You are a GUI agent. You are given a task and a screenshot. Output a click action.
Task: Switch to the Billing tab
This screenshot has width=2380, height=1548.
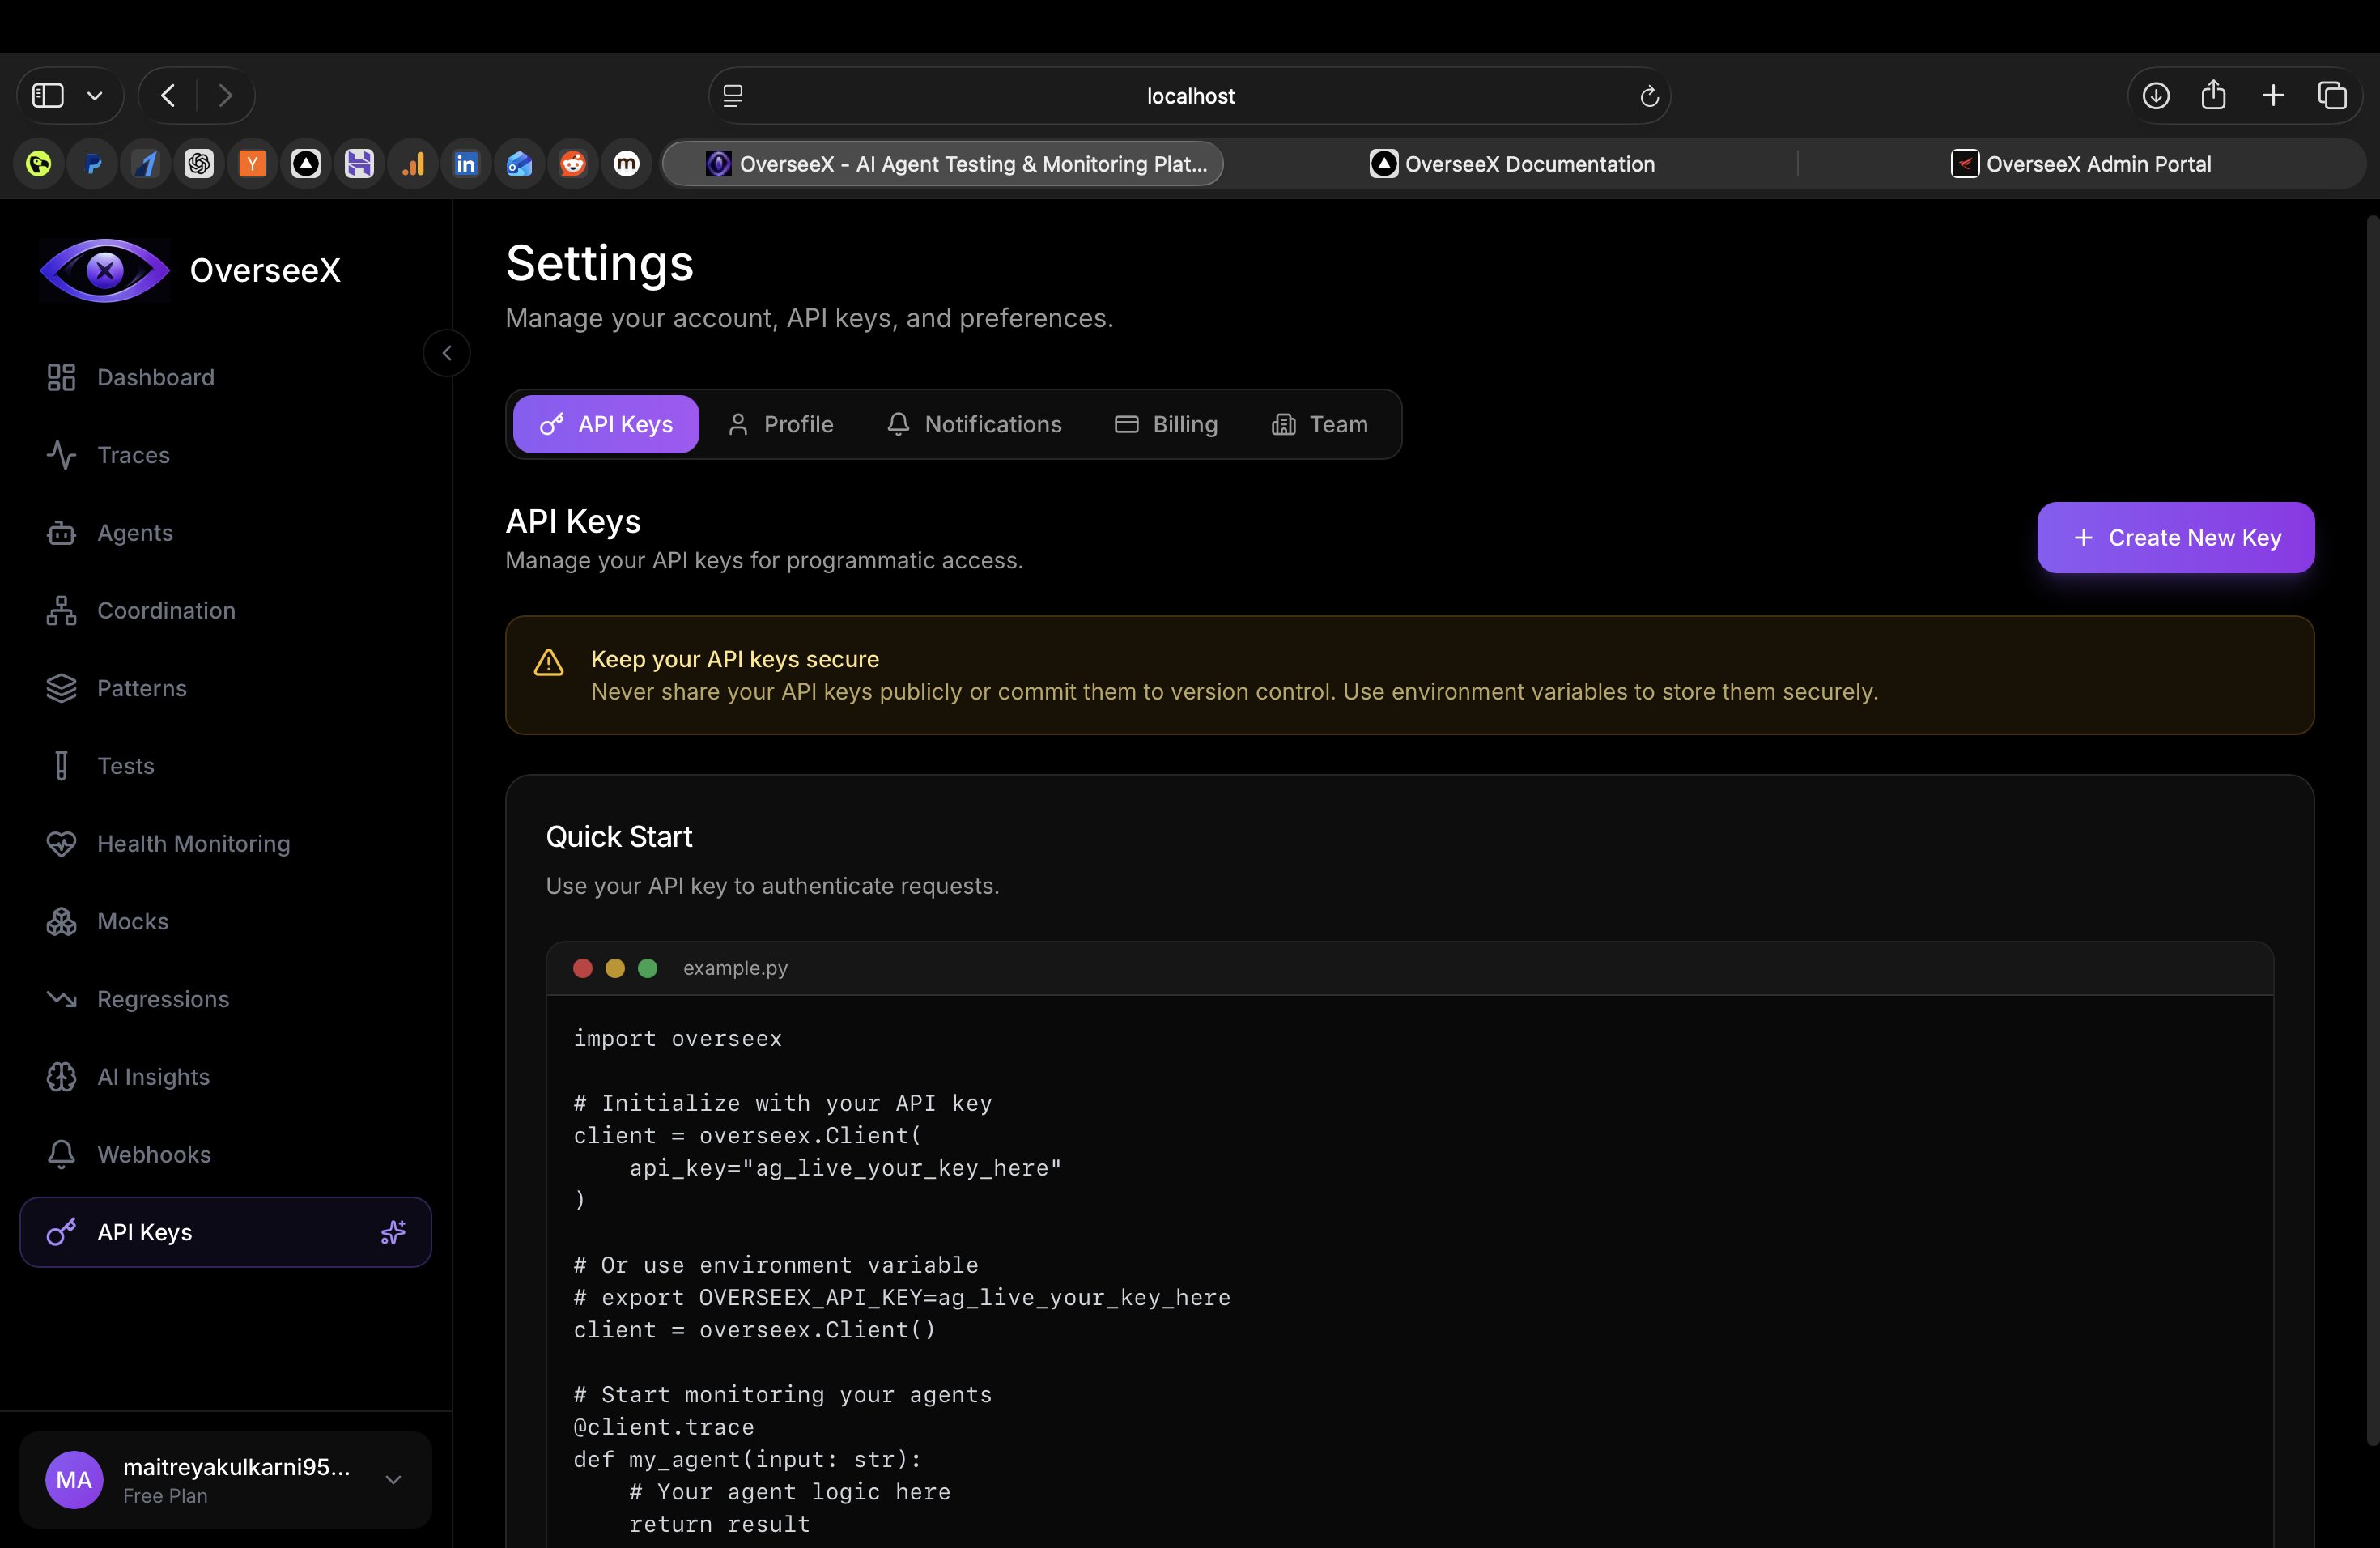pos(1166,424)
